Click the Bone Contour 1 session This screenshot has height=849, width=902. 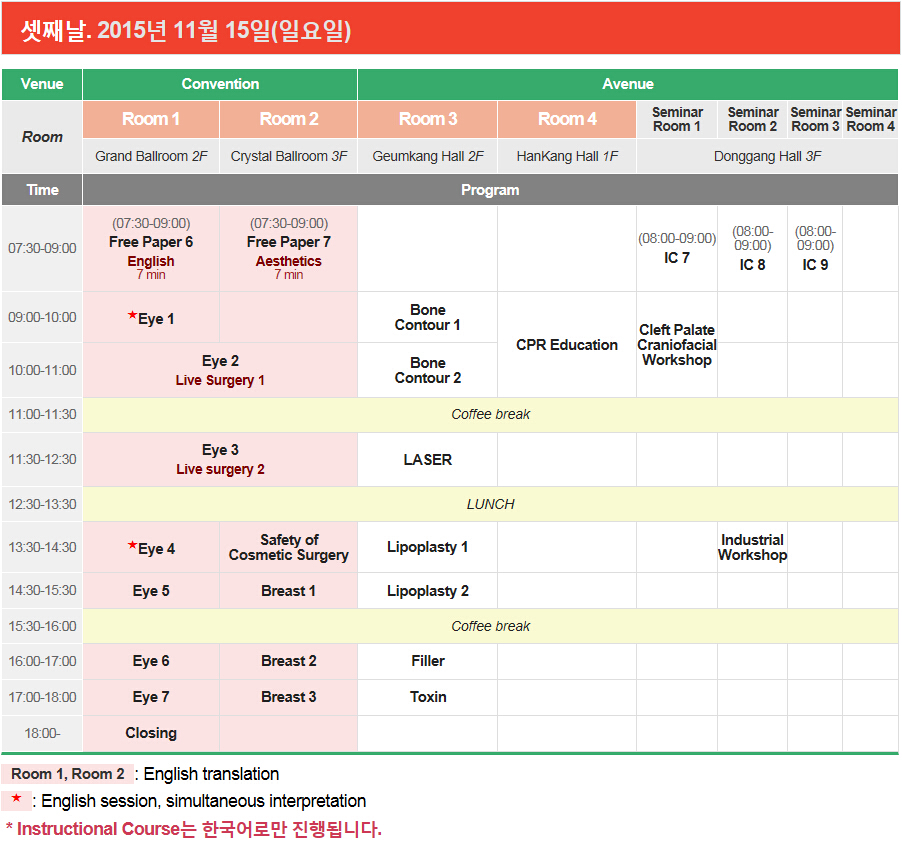click(x=427, y=318)
